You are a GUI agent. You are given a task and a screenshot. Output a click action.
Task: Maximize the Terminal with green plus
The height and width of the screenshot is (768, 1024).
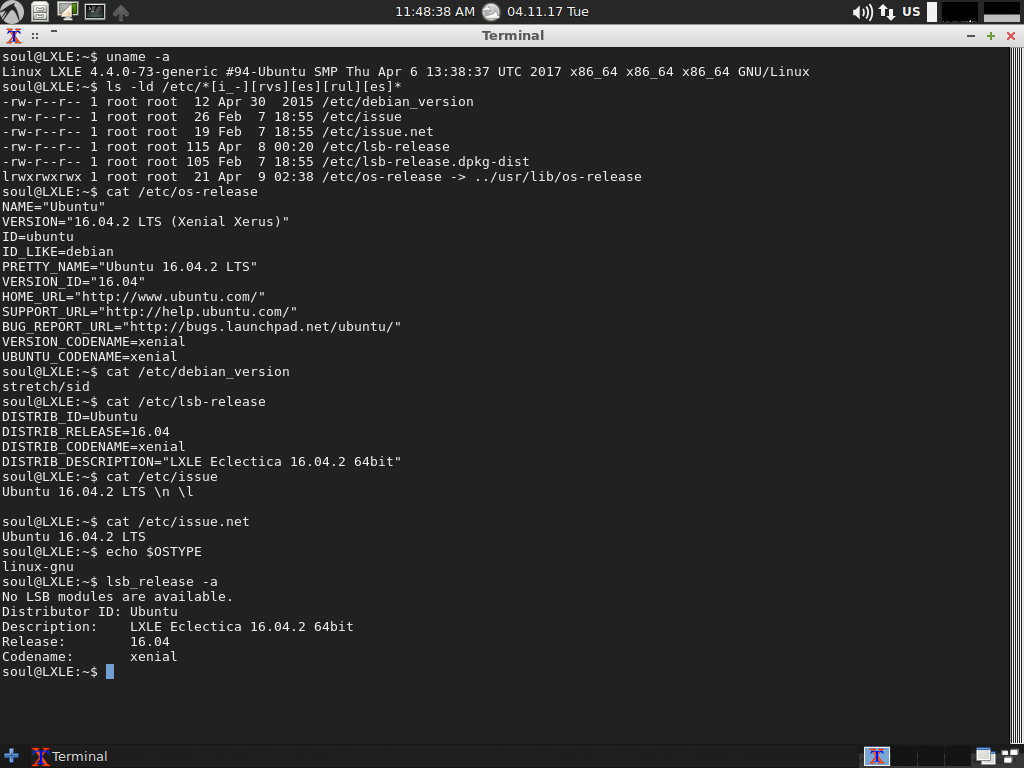pos(991,36)
